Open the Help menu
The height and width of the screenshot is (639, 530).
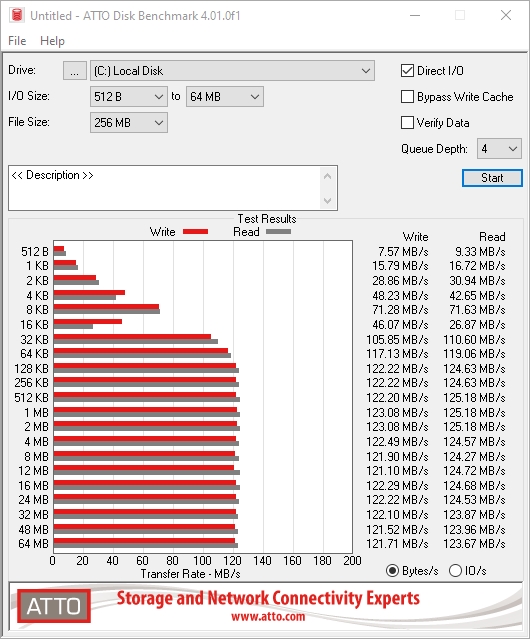point(52,41)
